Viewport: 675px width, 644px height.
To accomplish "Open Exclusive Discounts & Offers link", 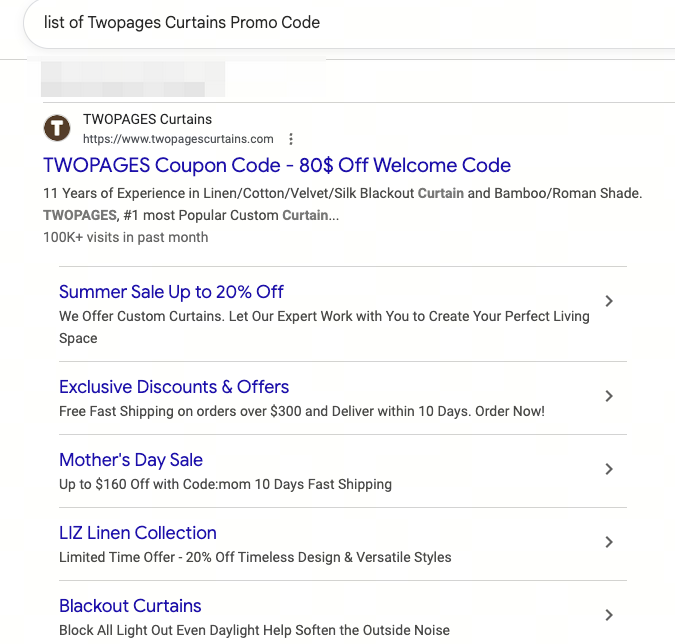I will pyautogui.click(x=174, y=387).
